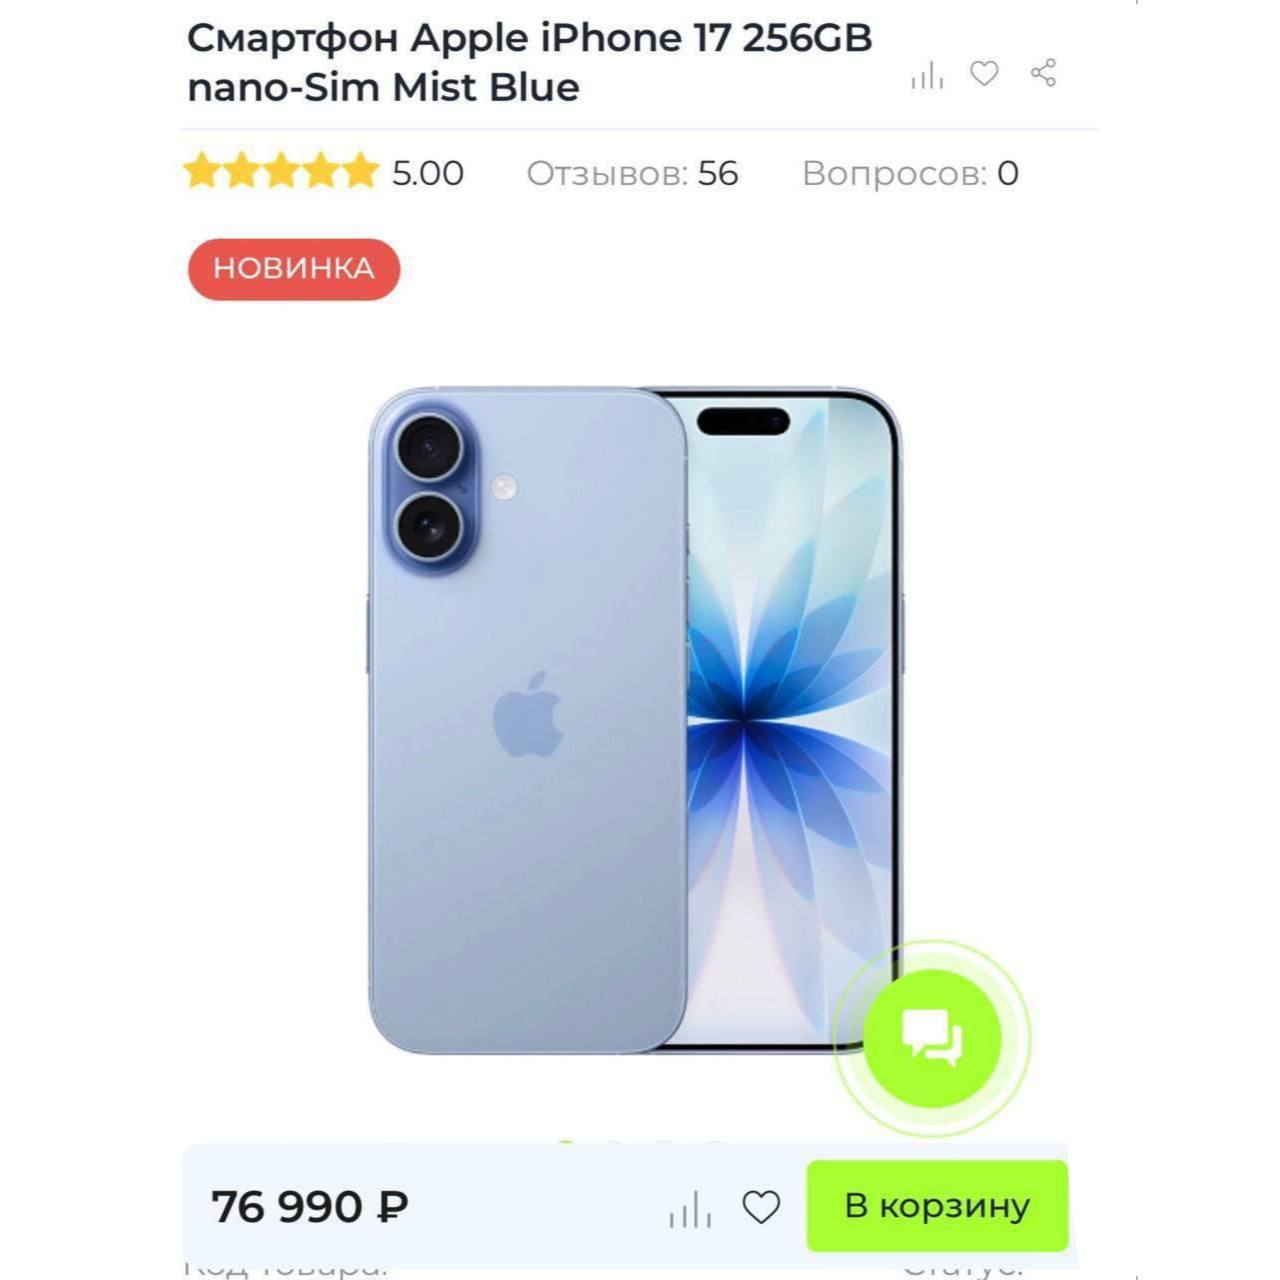Screen dimensions: 1280x1280
Task: Tap the red НОВИНКА badge
Action: (294, 269)
